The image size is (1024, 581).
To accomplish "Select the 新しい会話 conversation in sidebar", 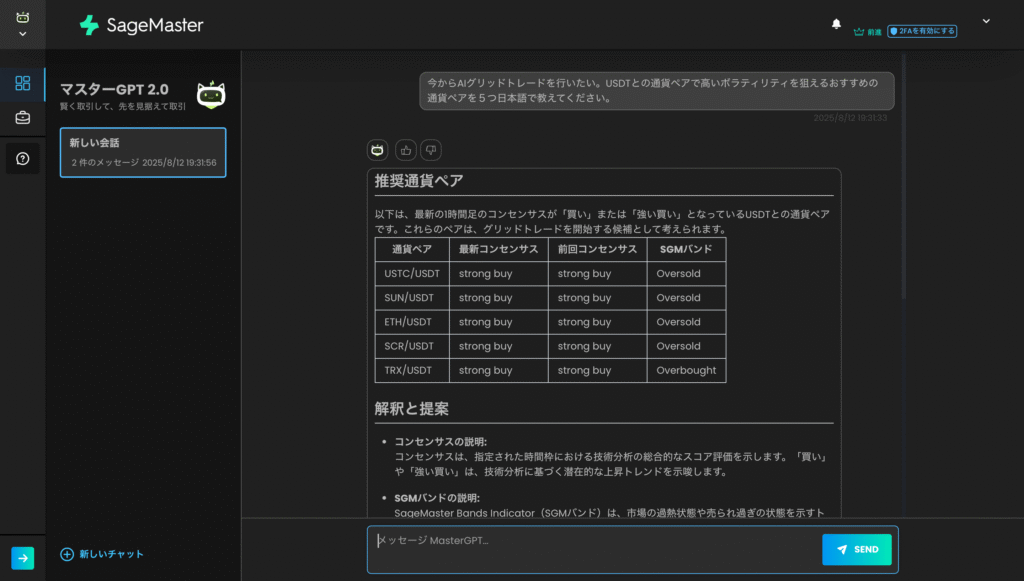I will pos(142,152).
